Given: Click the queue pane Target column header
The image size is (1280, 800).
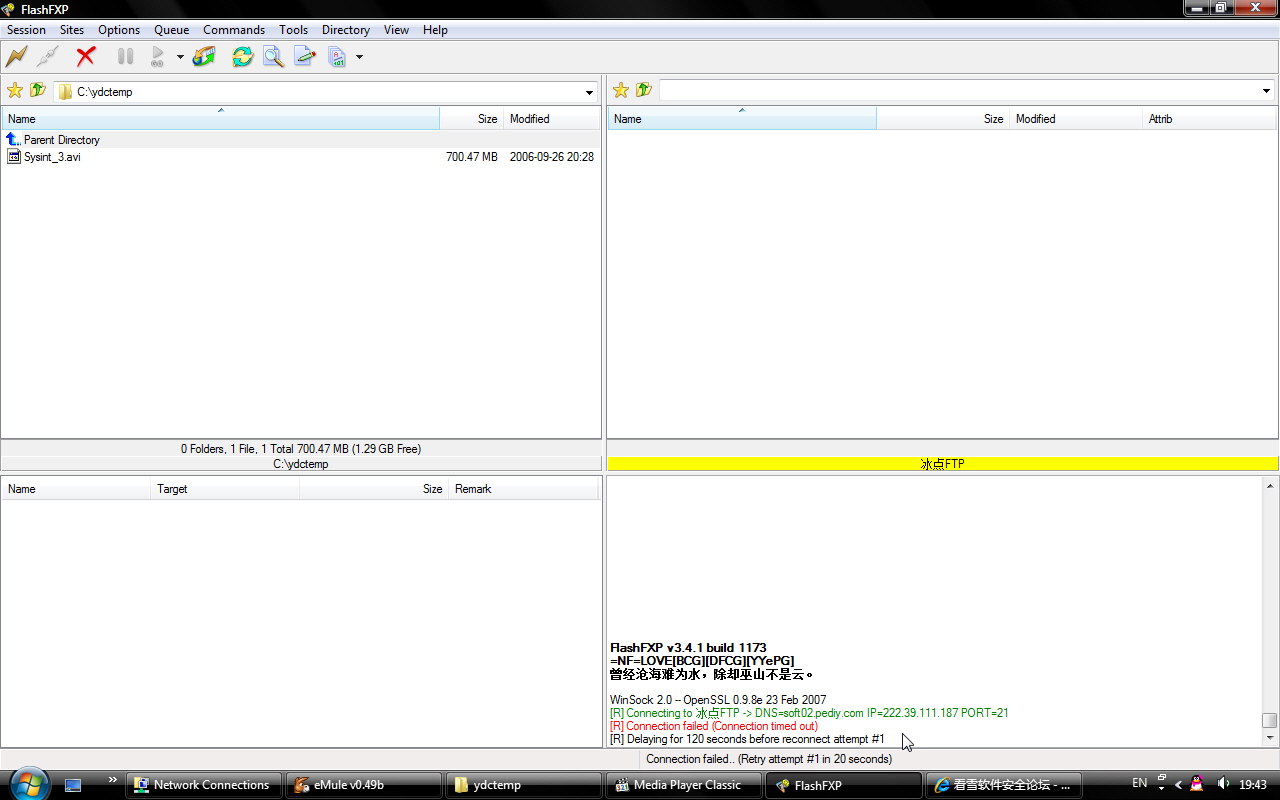Looking at the screenshot, I should pyautogui.click(x=225, y=489).
